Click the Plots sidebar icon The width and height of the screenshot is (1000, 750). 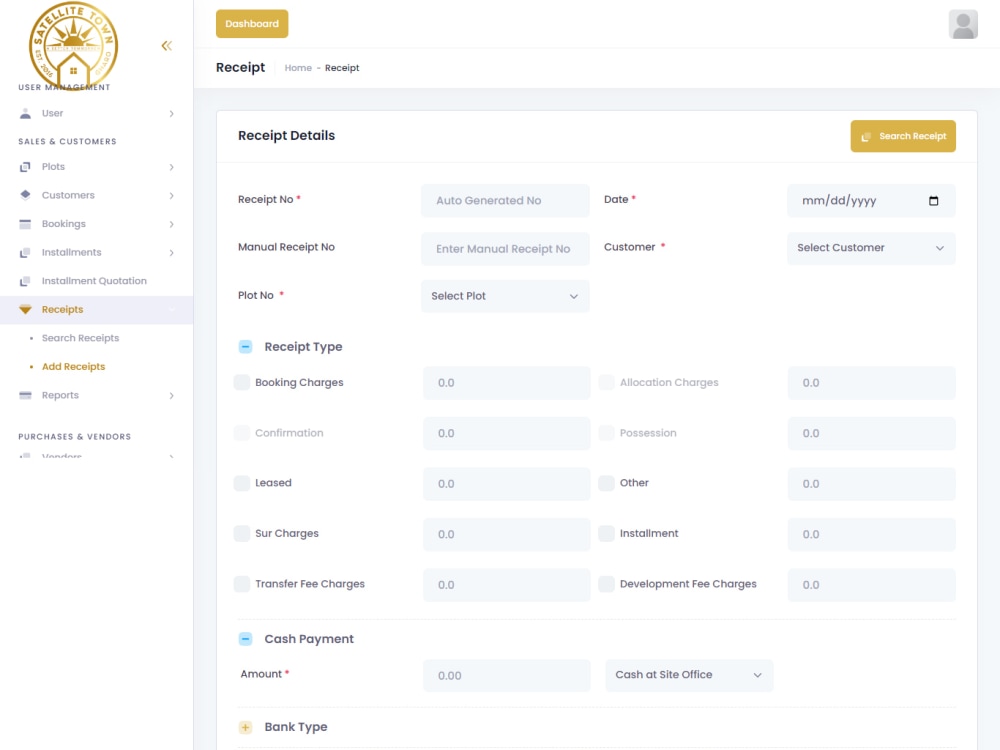[x=25, y=167]
